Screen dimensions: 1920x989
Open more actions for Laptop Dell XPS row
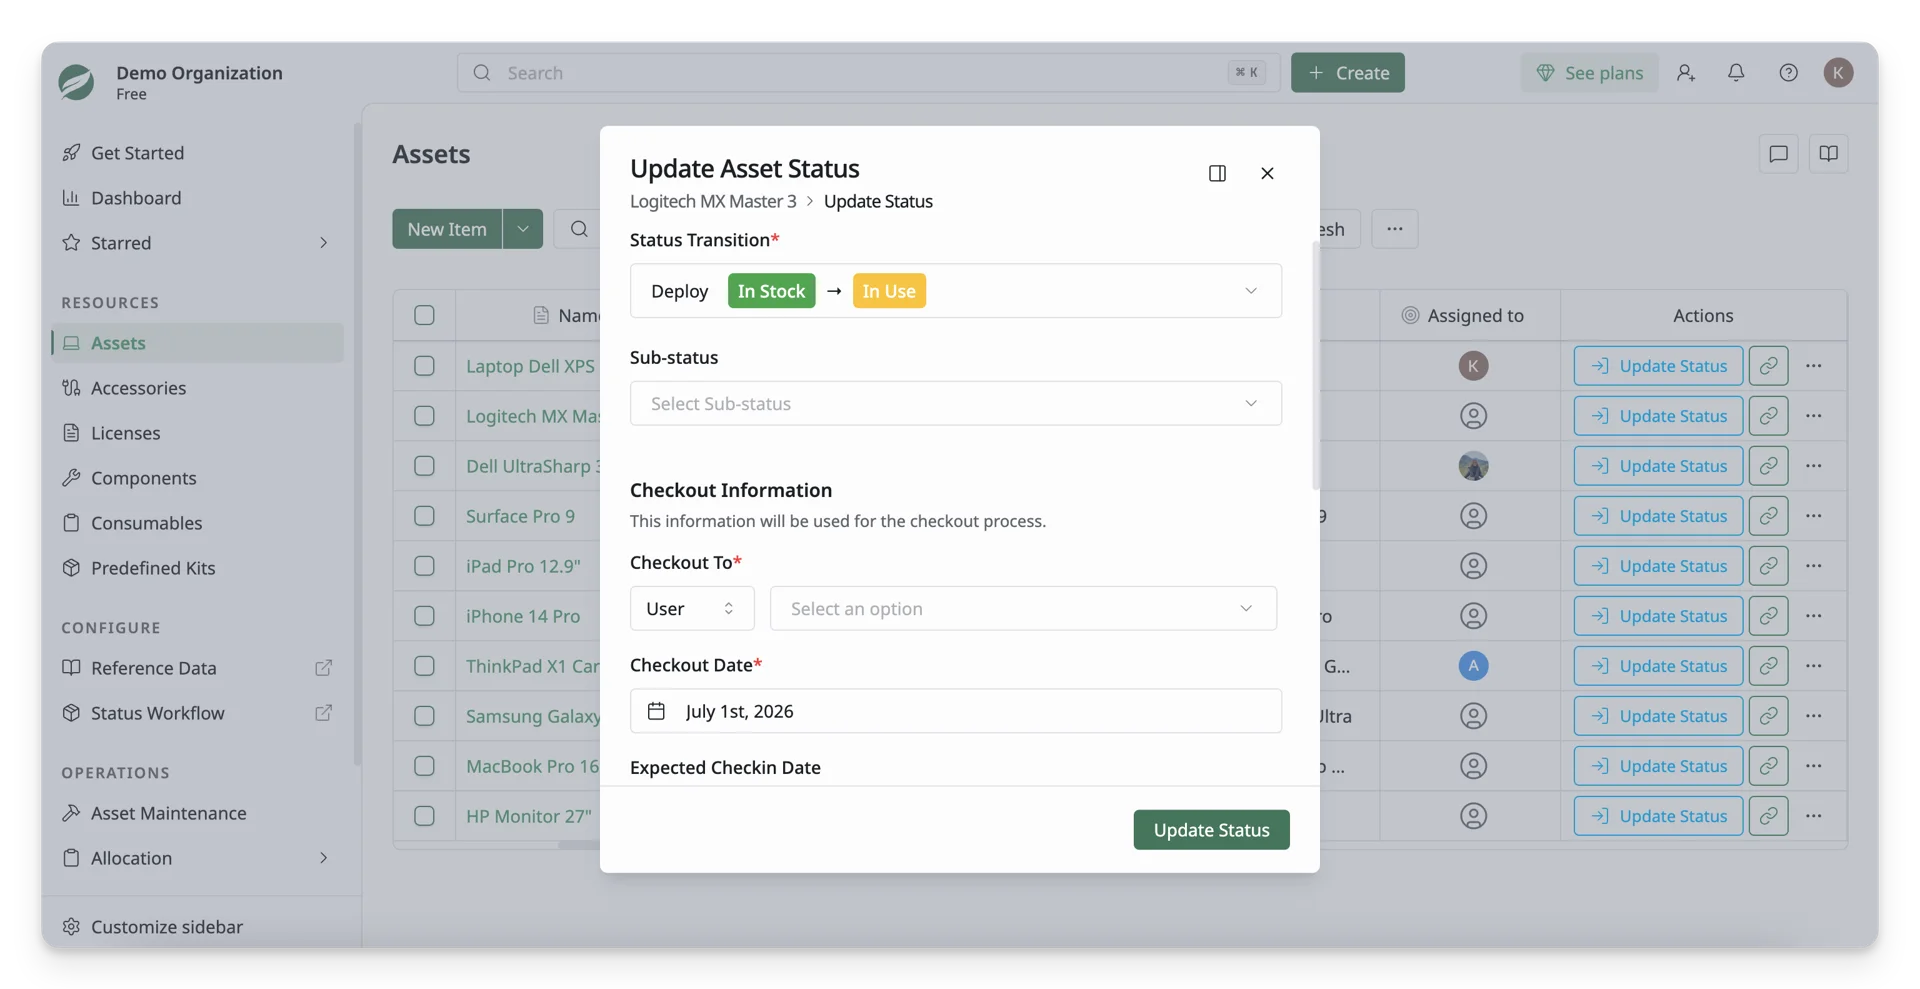1813,366
